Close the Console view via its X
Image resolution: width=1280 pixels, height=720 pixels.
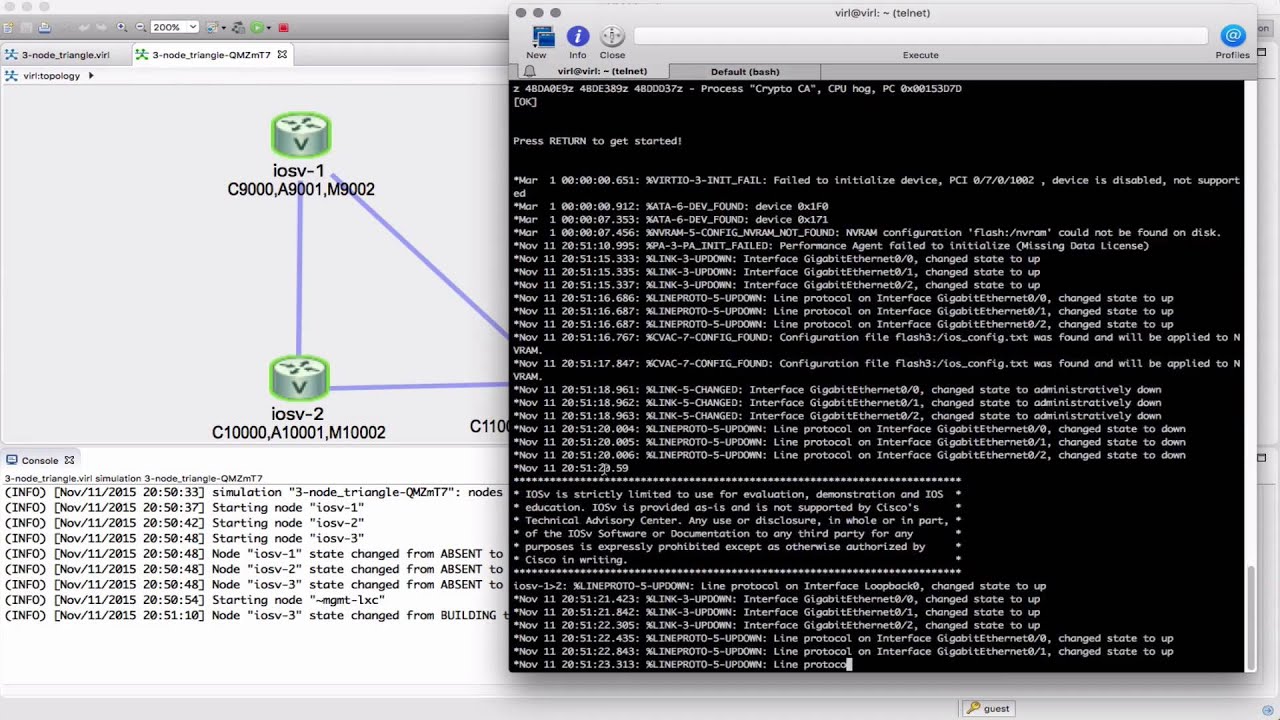tap(69, 460)
